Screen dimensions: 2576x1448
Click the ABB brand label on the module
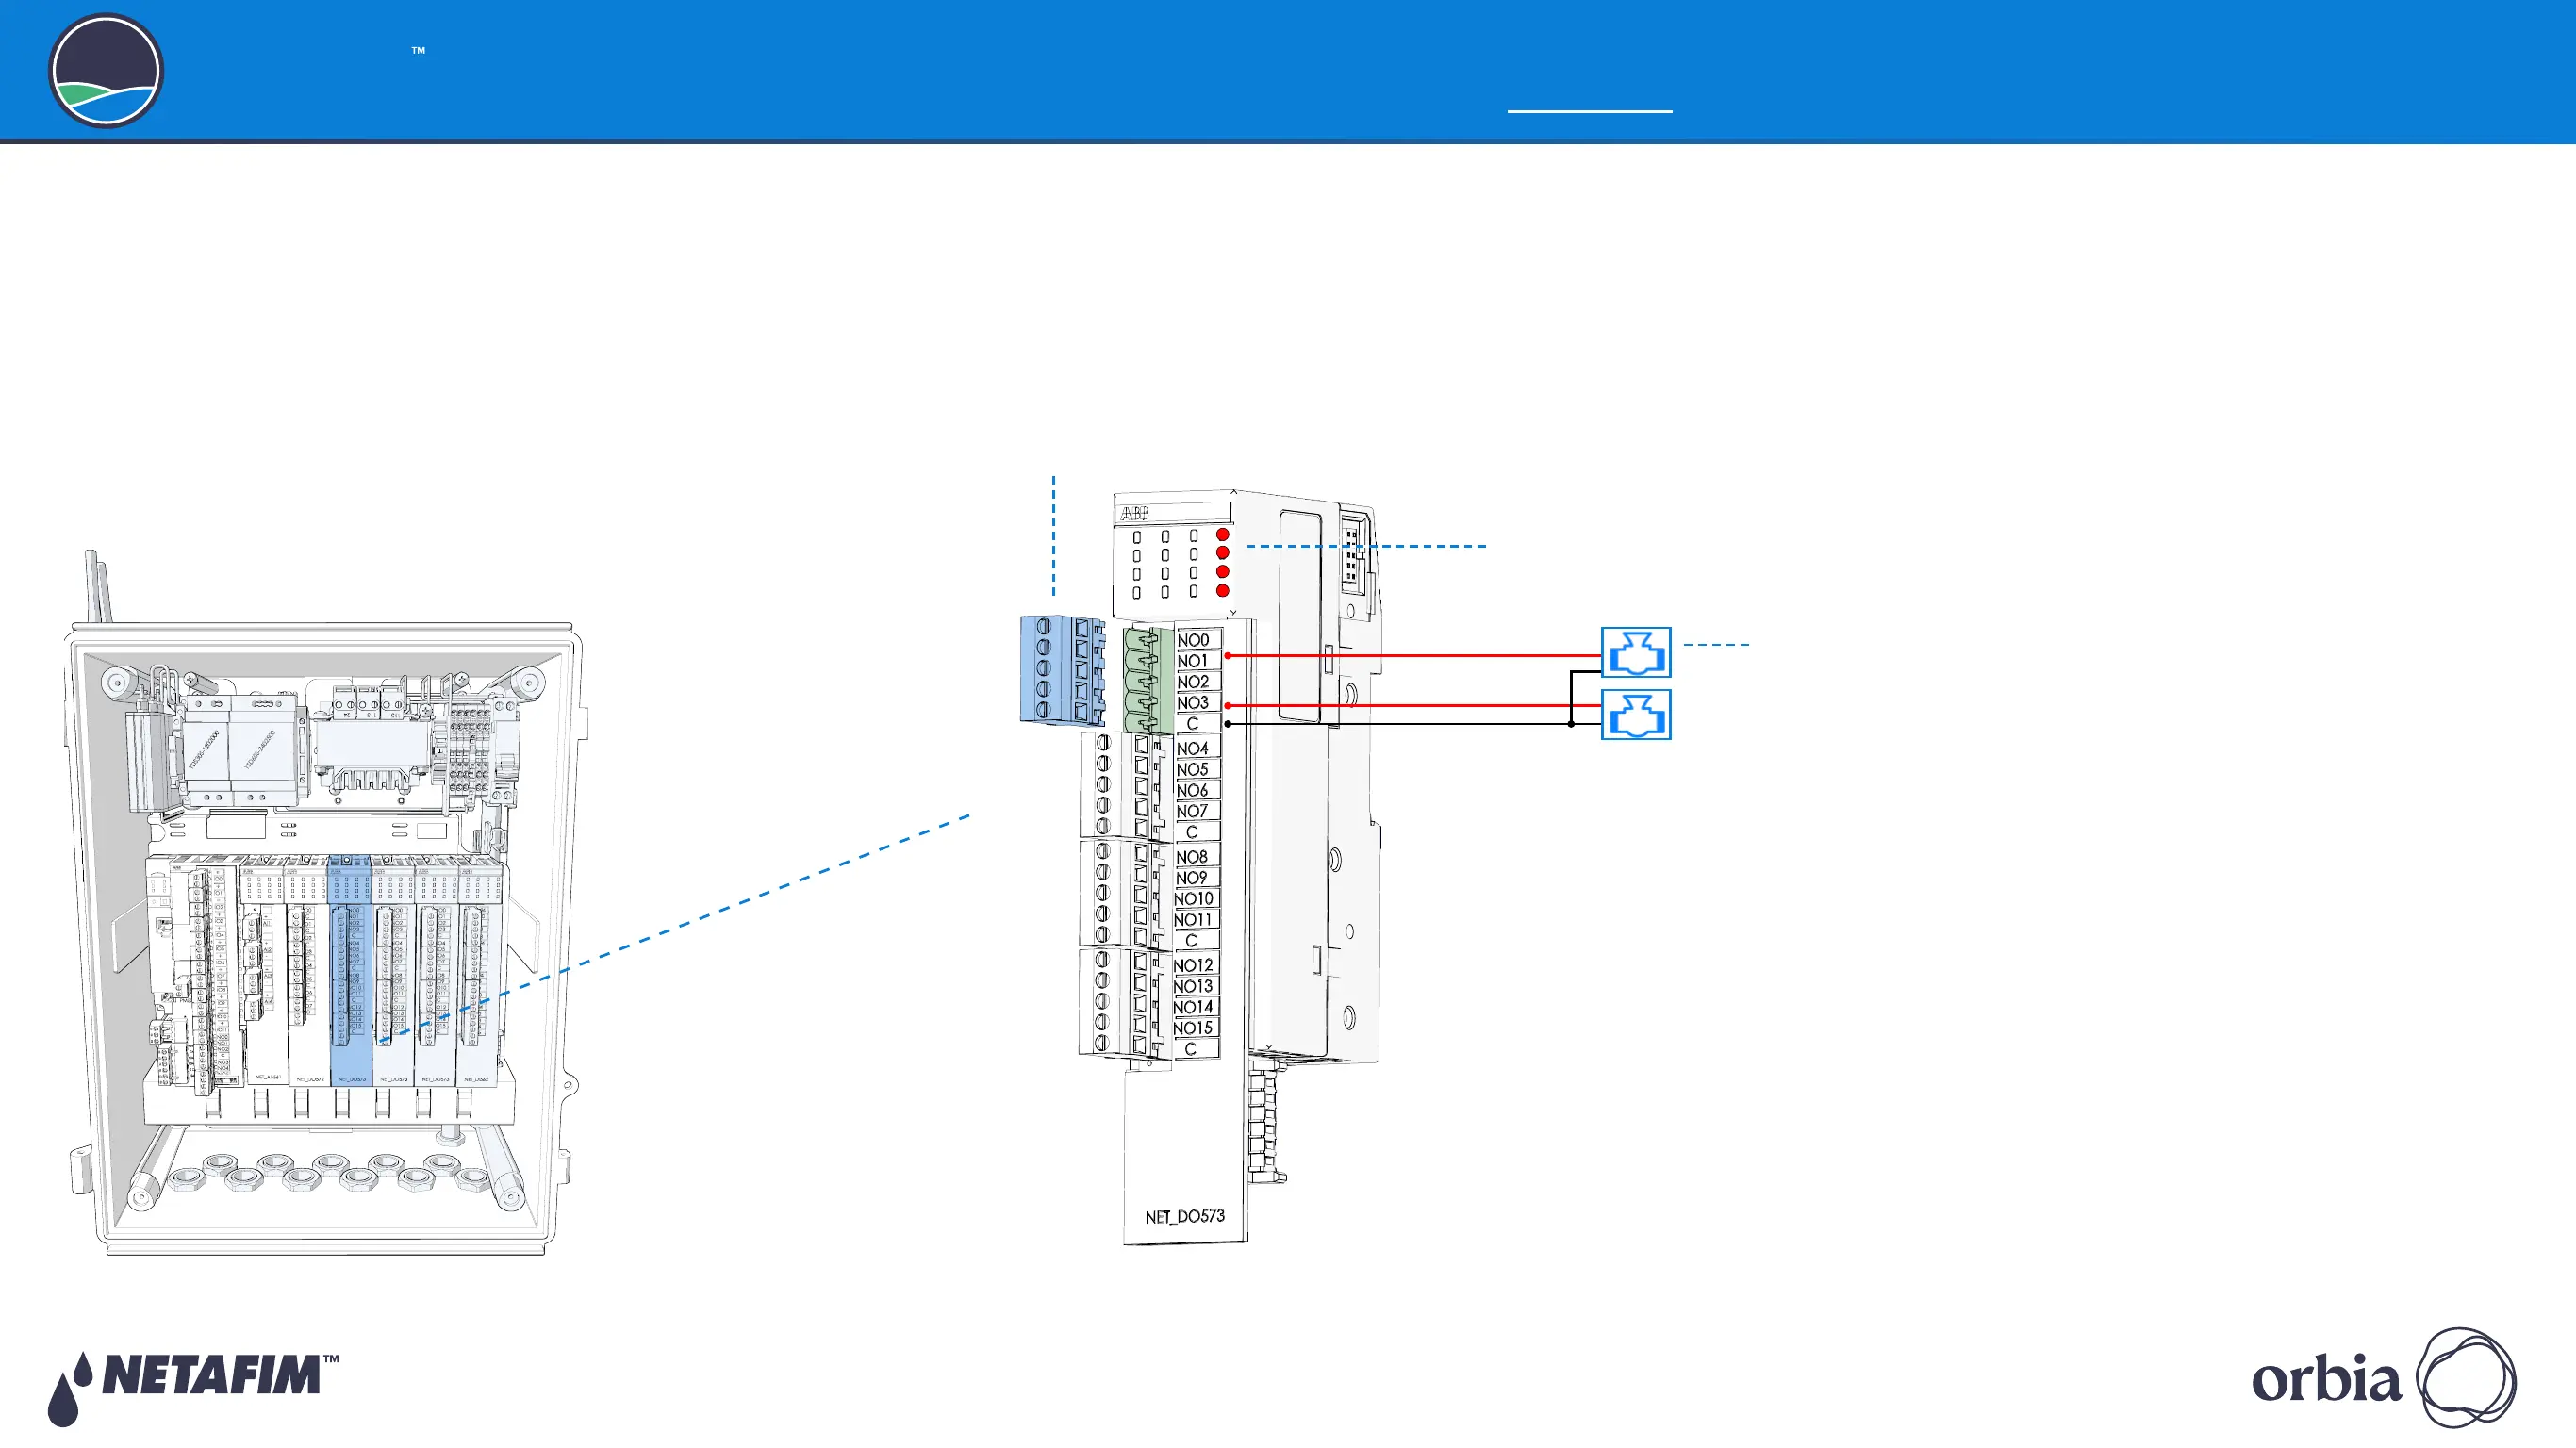(x=1134, y=513)
